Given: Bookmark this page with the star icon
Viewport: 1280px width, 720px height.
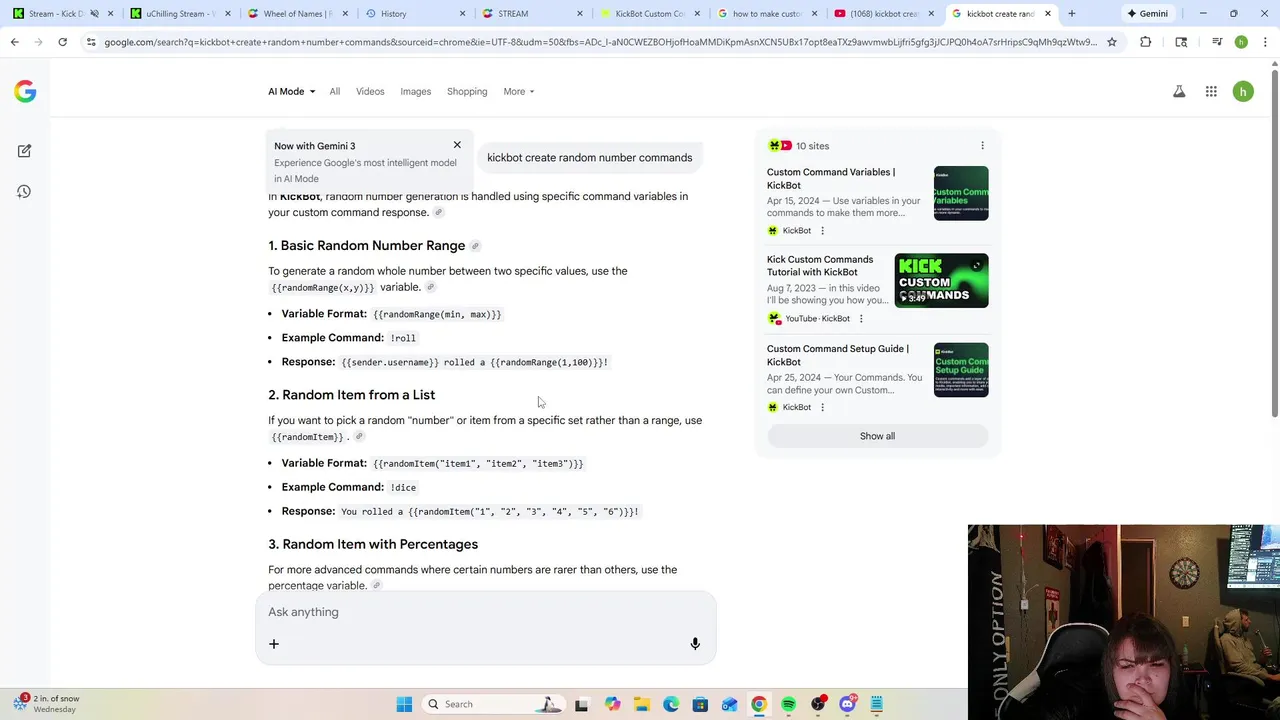Looking at the screenshot, I should click(1111, 42).
